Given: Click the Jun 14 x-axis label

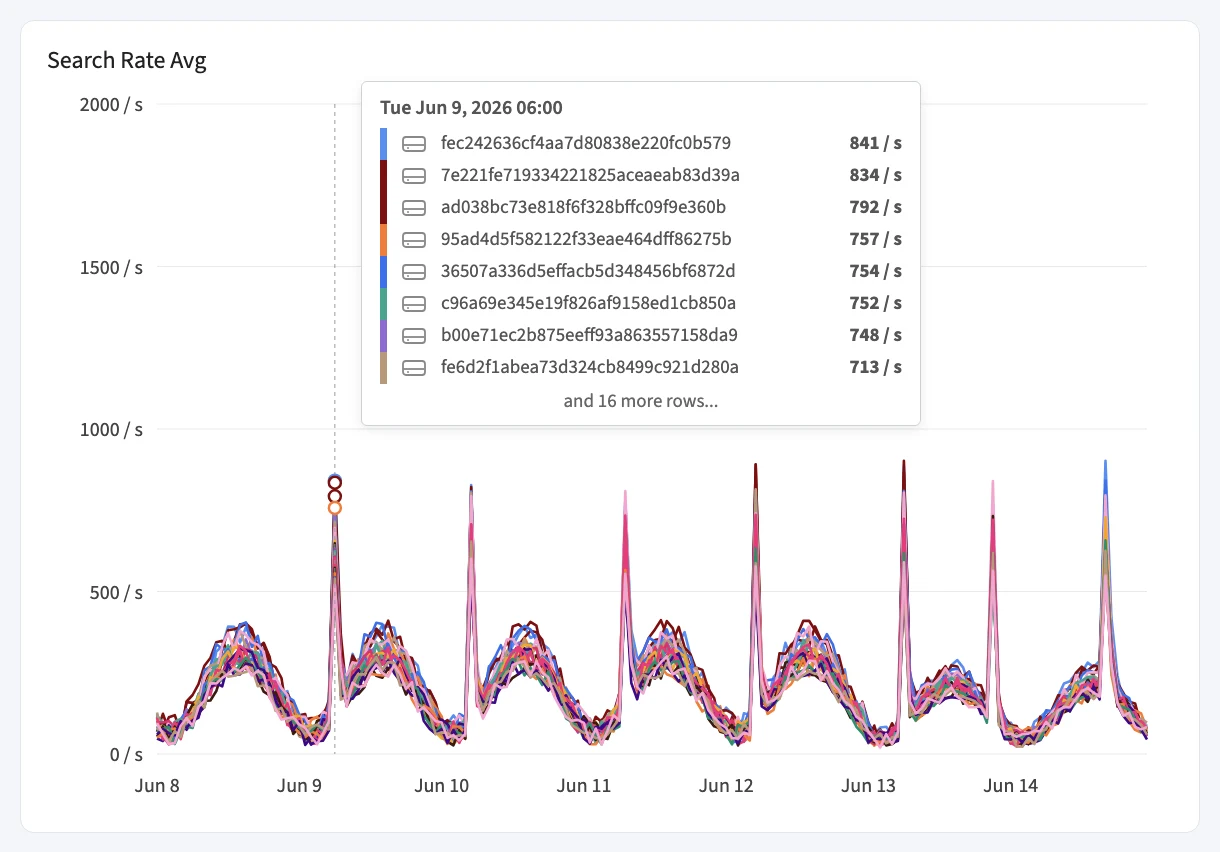Looking at the screenshot, I should point(1010,786).
